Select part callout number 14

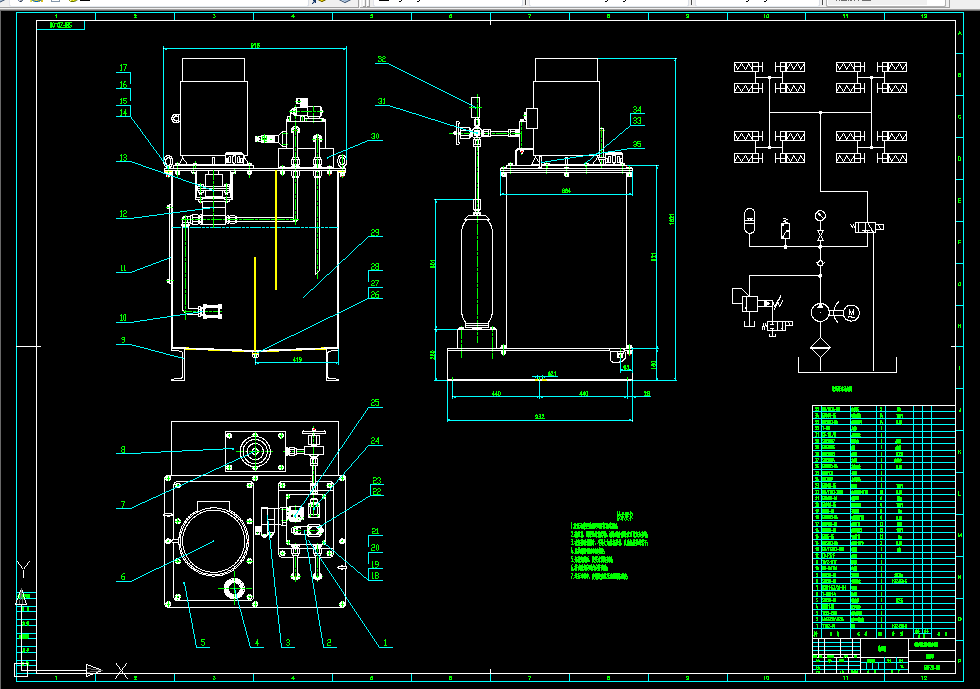click(123, 113)
